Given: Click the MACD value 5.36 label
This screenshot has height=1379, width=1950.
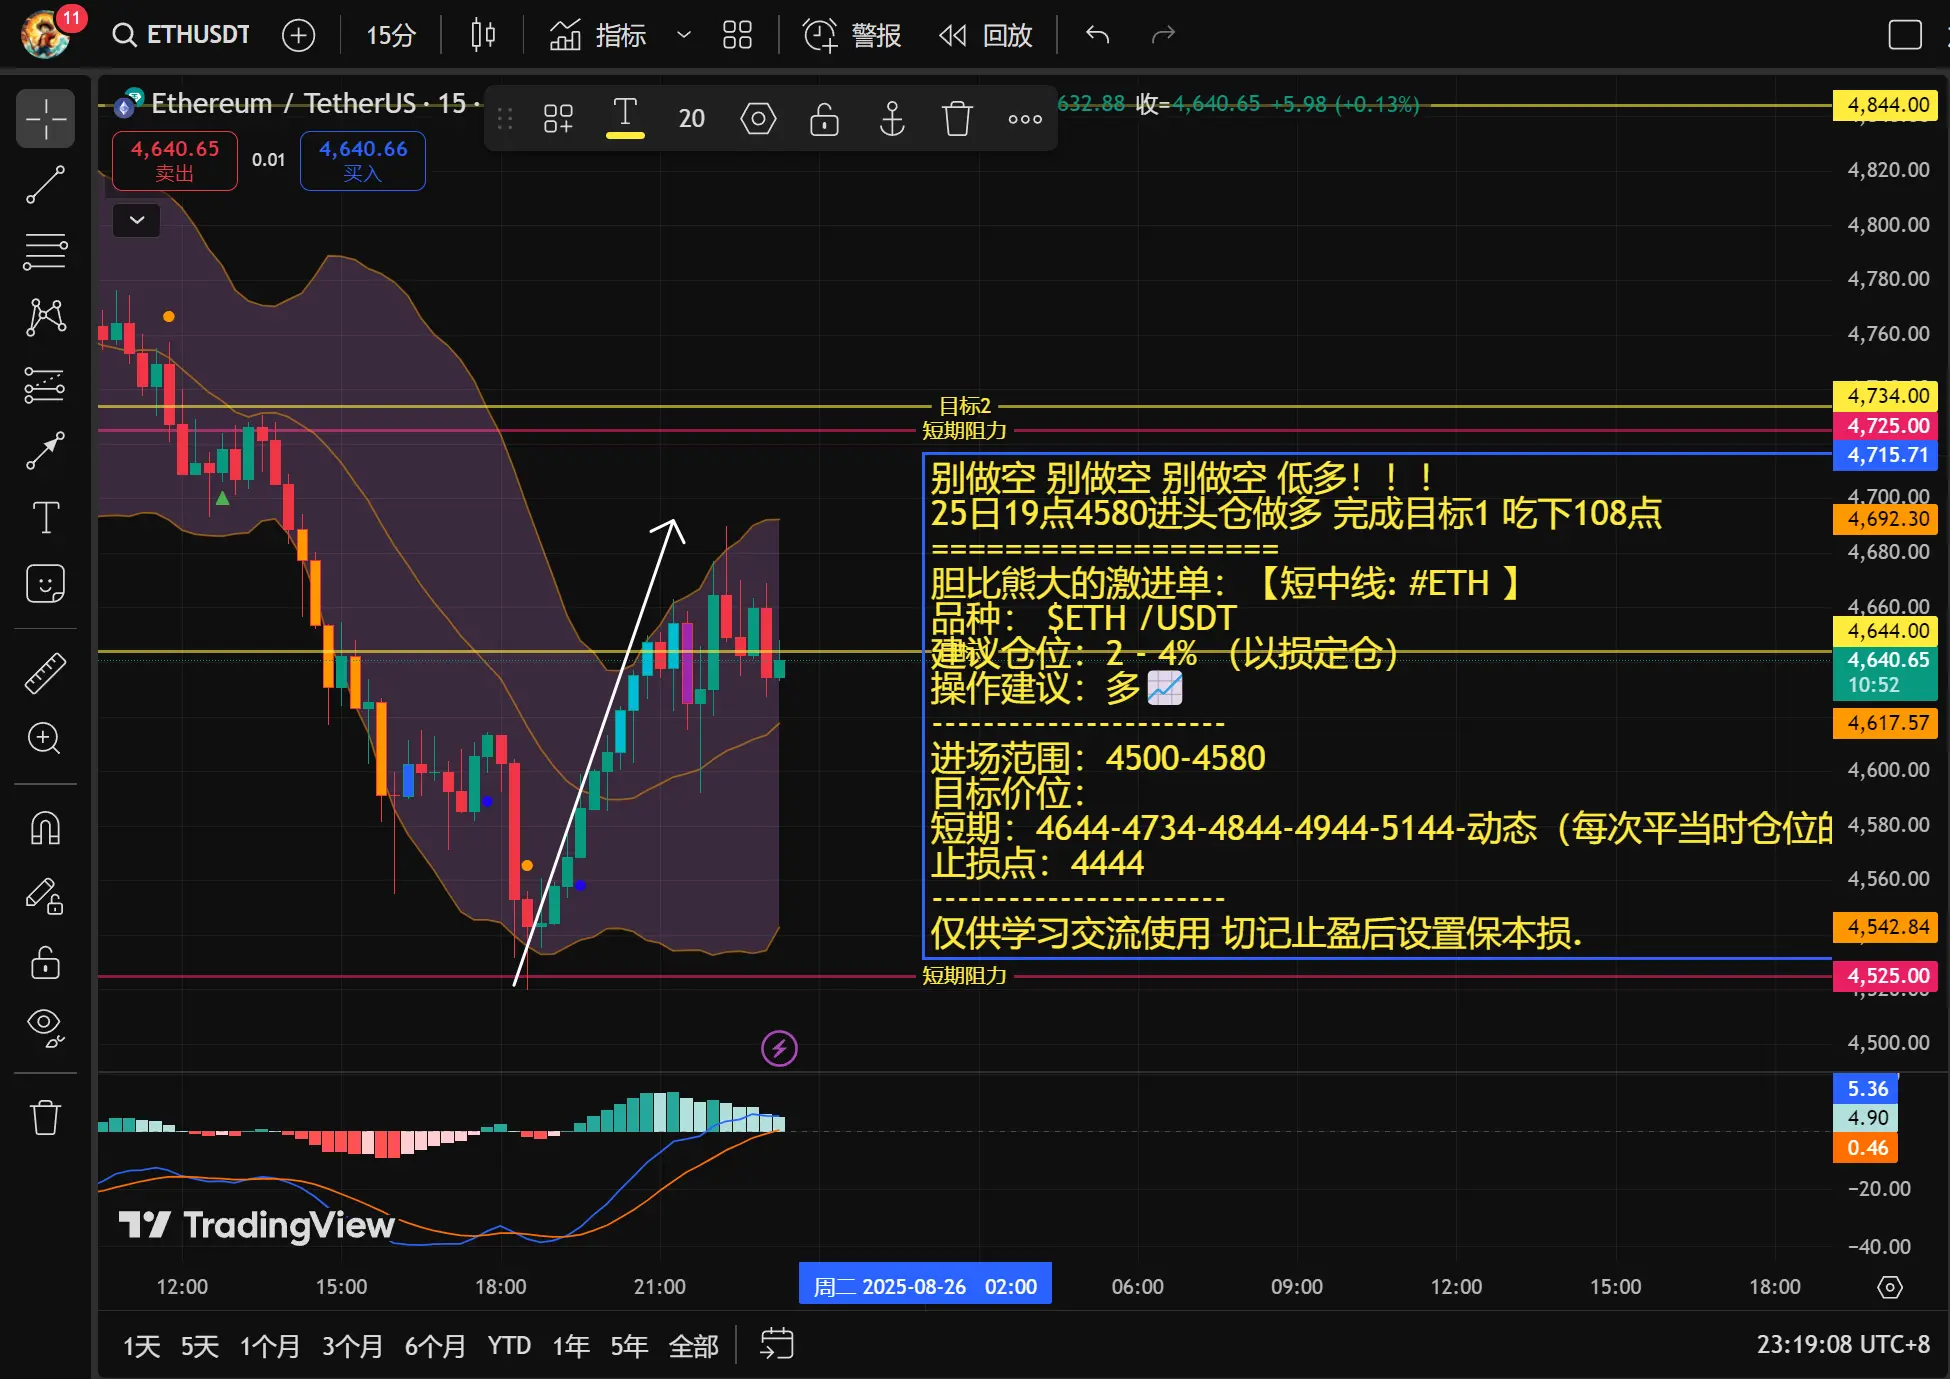Looking at the screenshot, I should click(x=1866, y=1089).
